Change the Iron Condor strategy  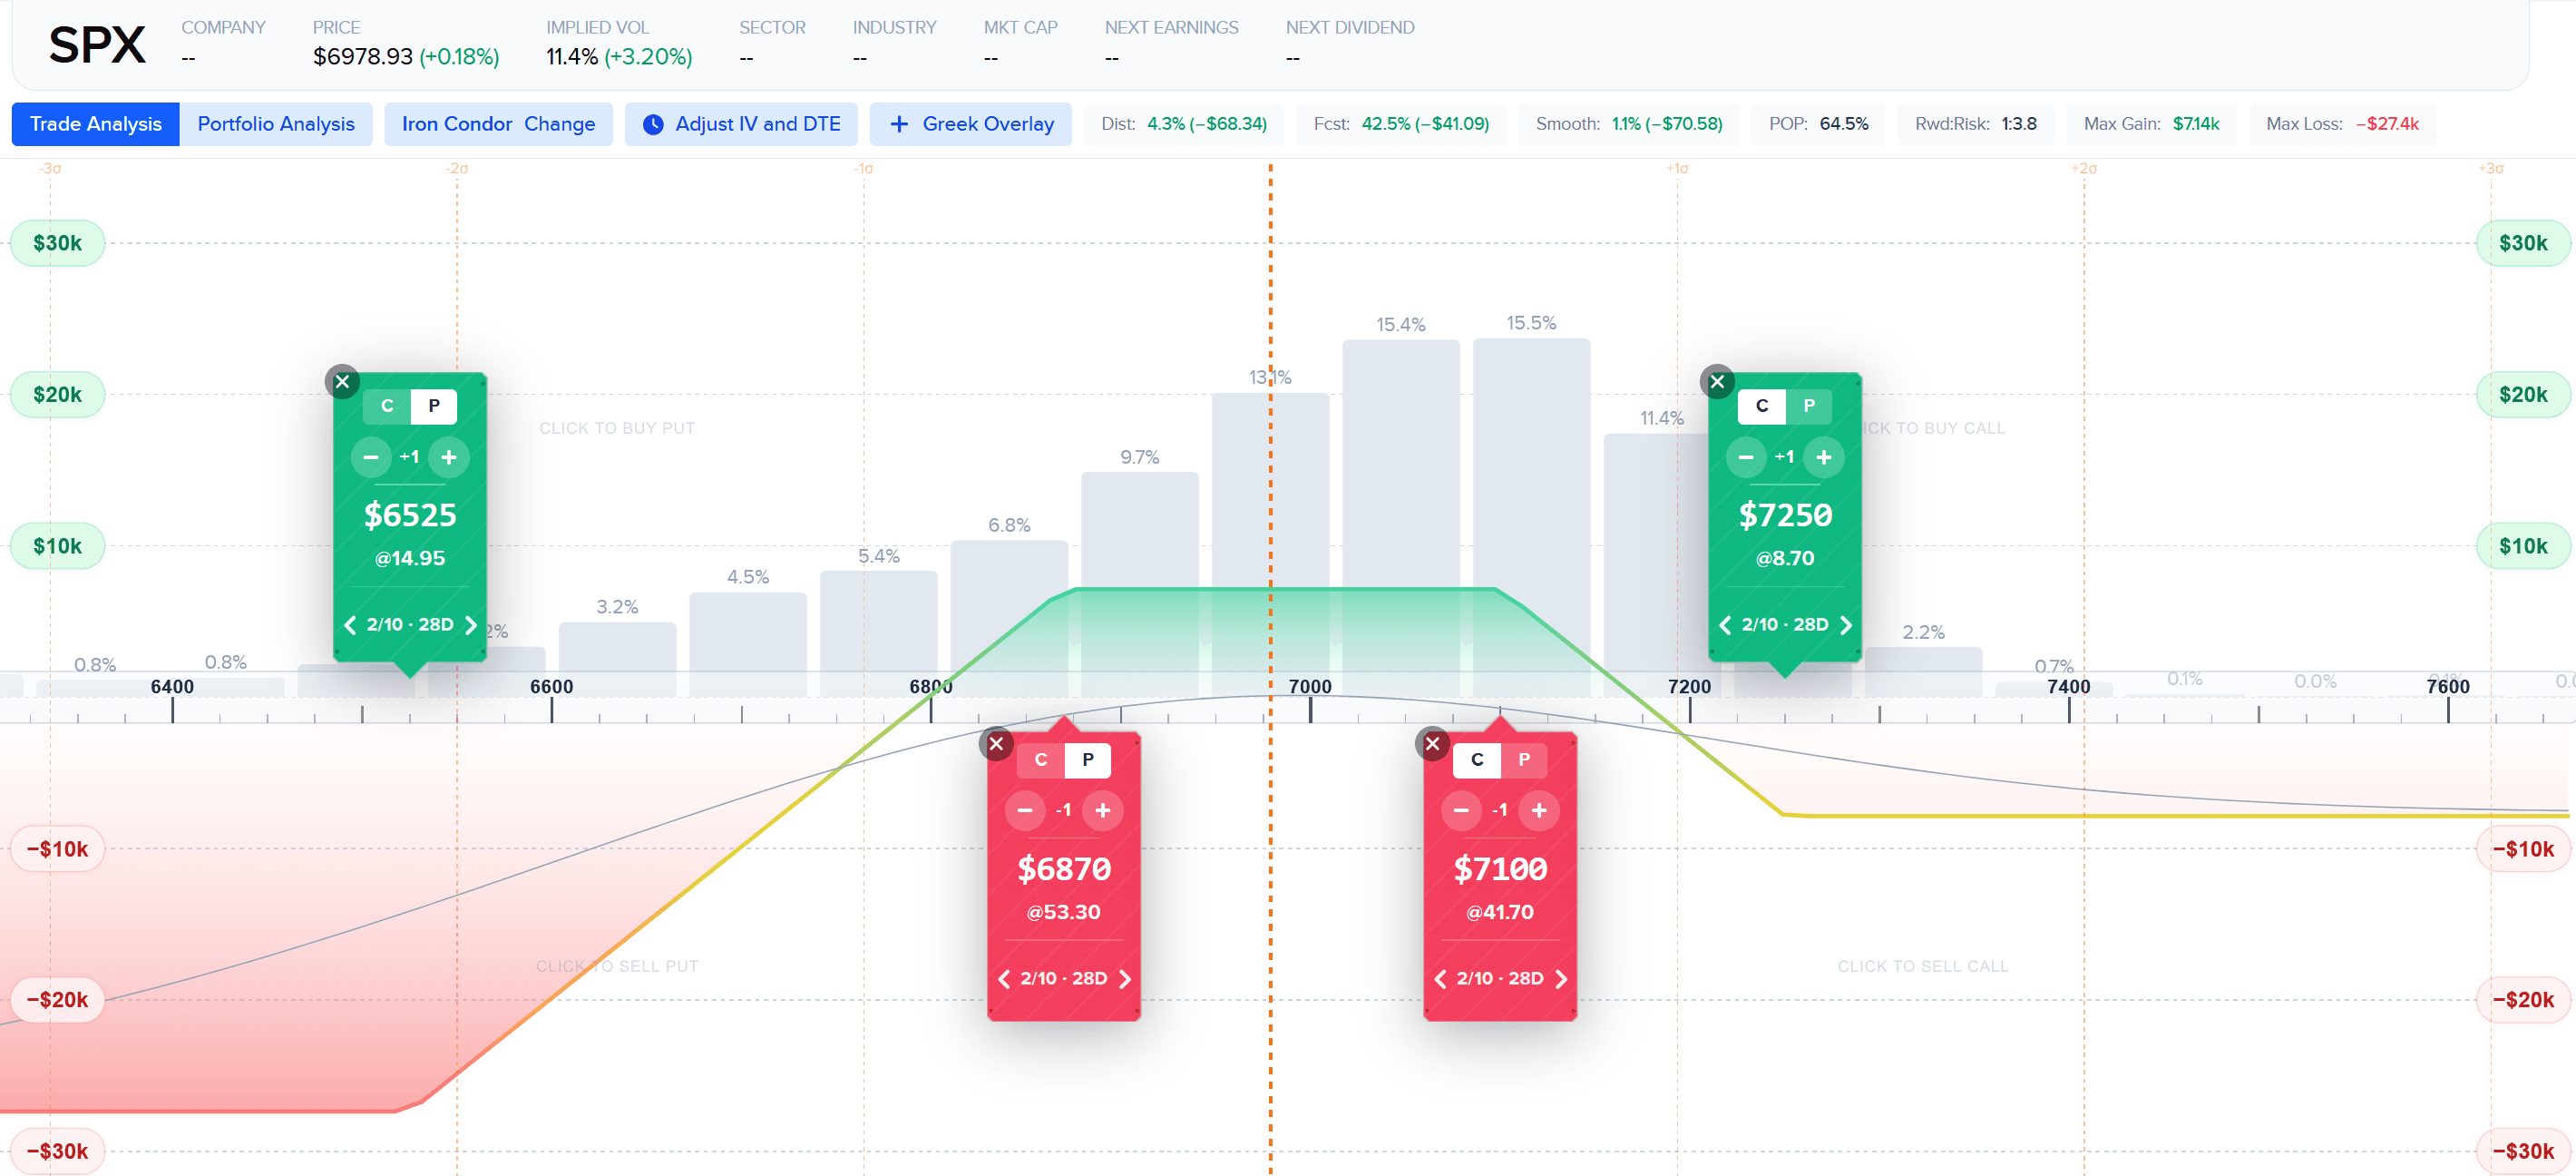coord(559,124)
